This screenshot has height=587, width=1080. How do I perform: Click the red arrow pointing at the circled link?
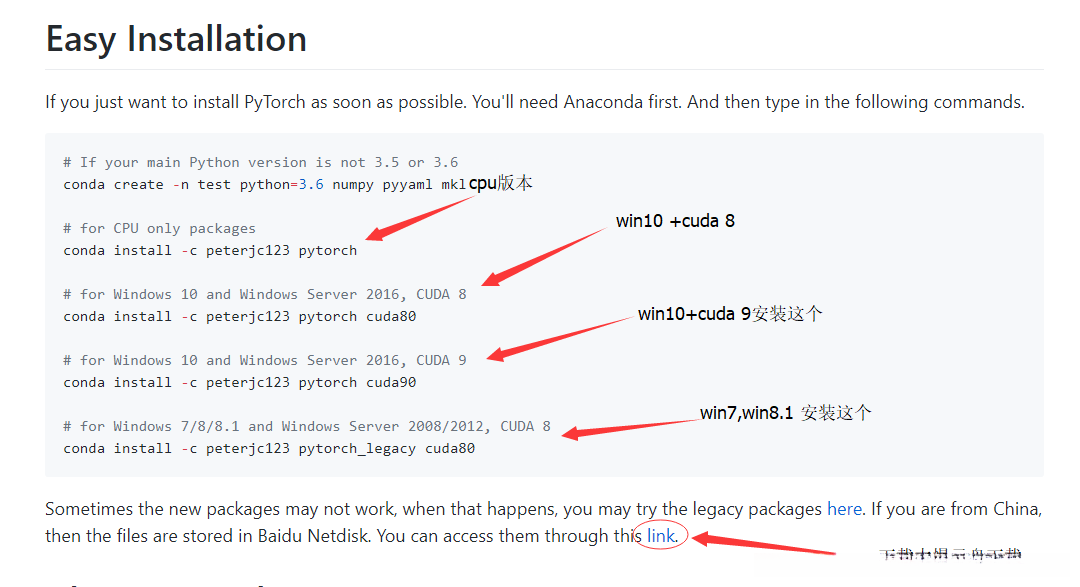[x=760, y=544]
